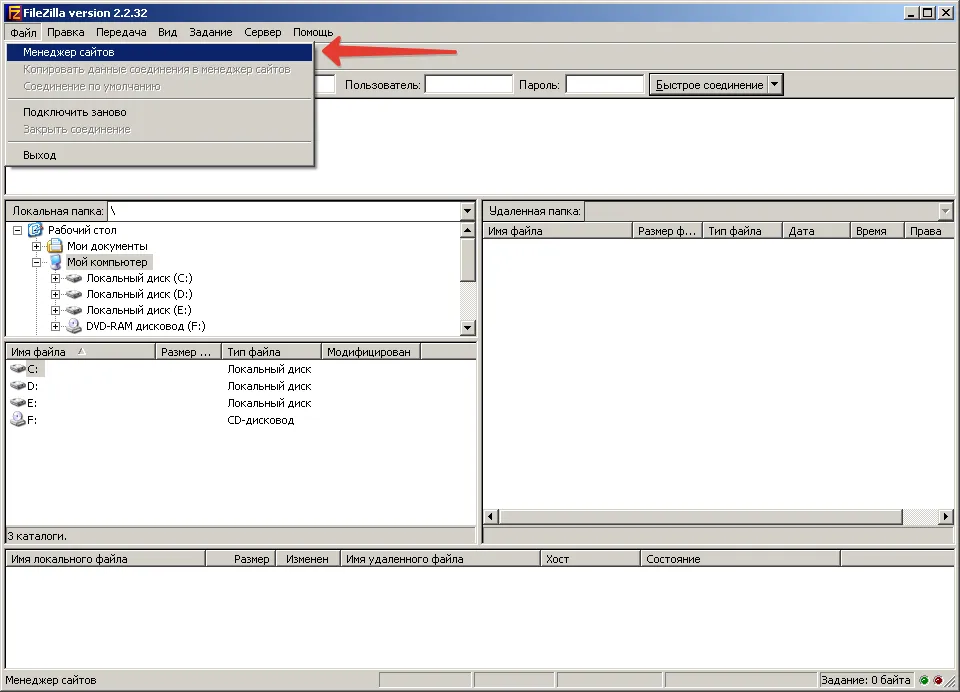The height and width of the screenshot is (692, 960).
Task: Select the Рабочий стол desktop icon in the tree
Action: 36,230
